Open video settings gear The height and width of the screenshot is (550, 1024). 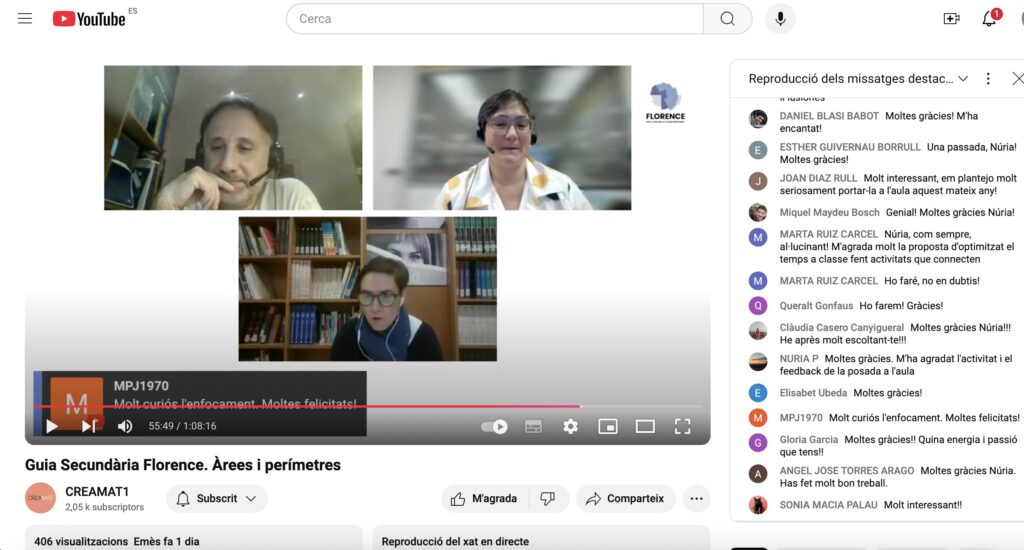click(x=570, y=426)
